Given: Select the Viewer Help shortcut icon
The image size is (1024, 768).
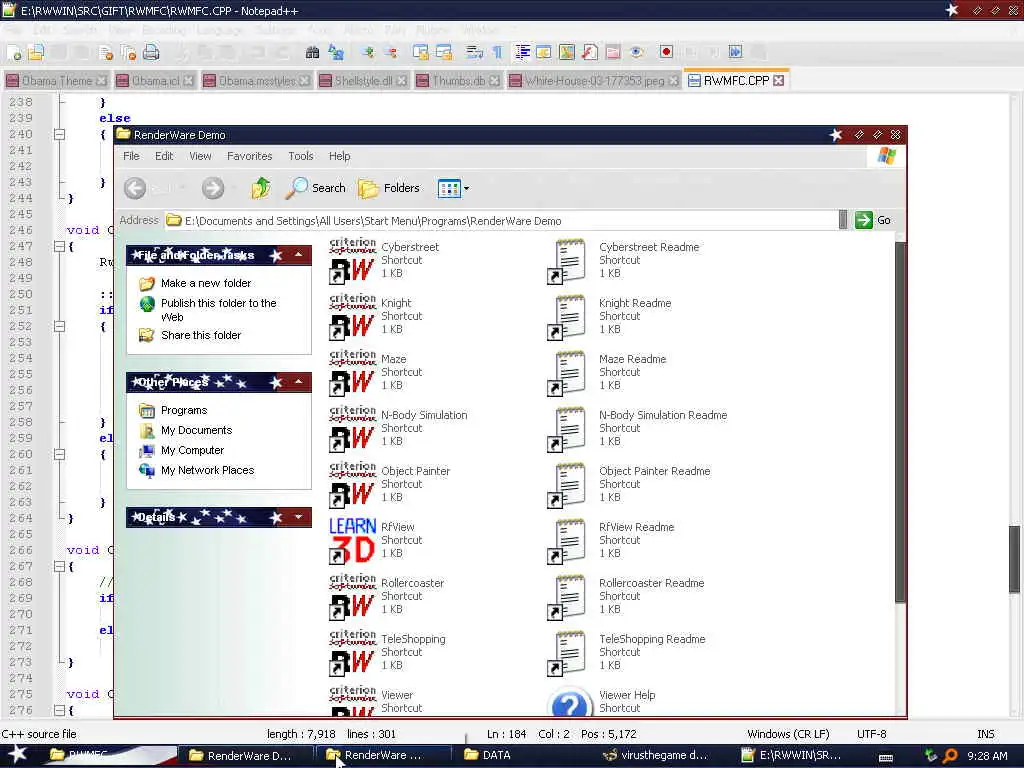Looking at the screenshot, I should pos(569,701).
